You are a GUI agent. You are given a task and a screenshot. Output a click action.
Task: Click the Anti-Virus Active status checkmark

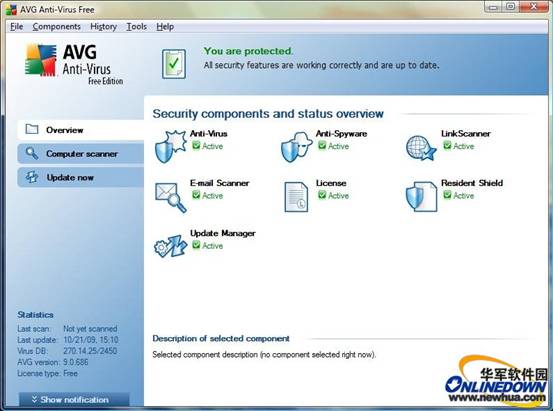coord(196,145)
